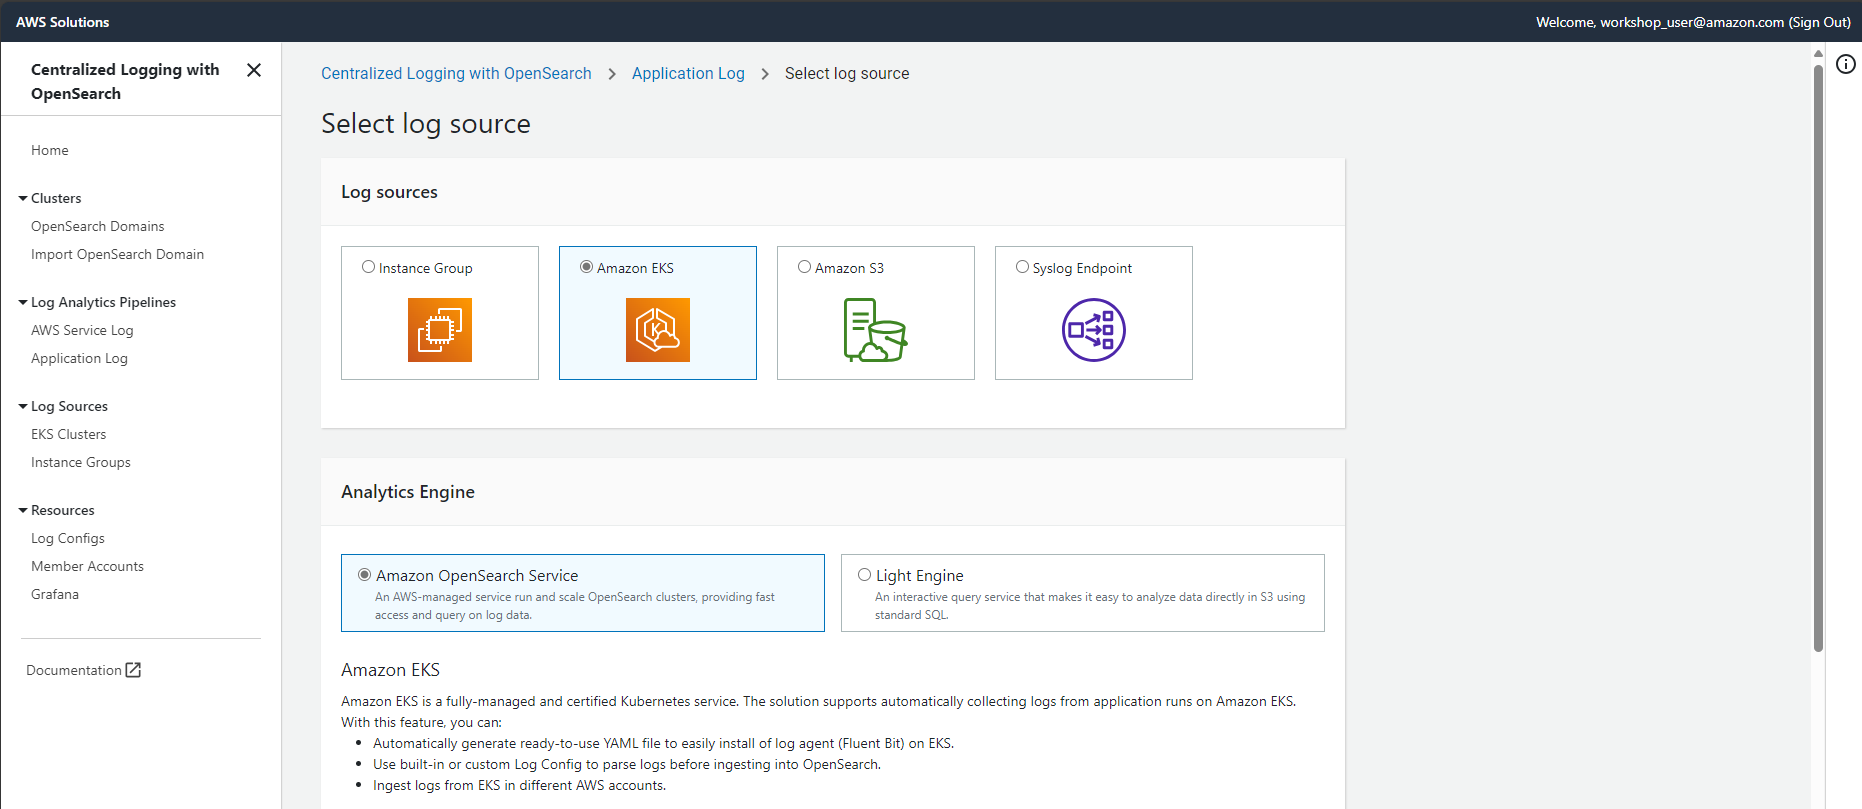Image resolution: width=1862 pixels, height=809 pixels.
Task: Open Log Configs resources page
Action: (x=68, y=538)
